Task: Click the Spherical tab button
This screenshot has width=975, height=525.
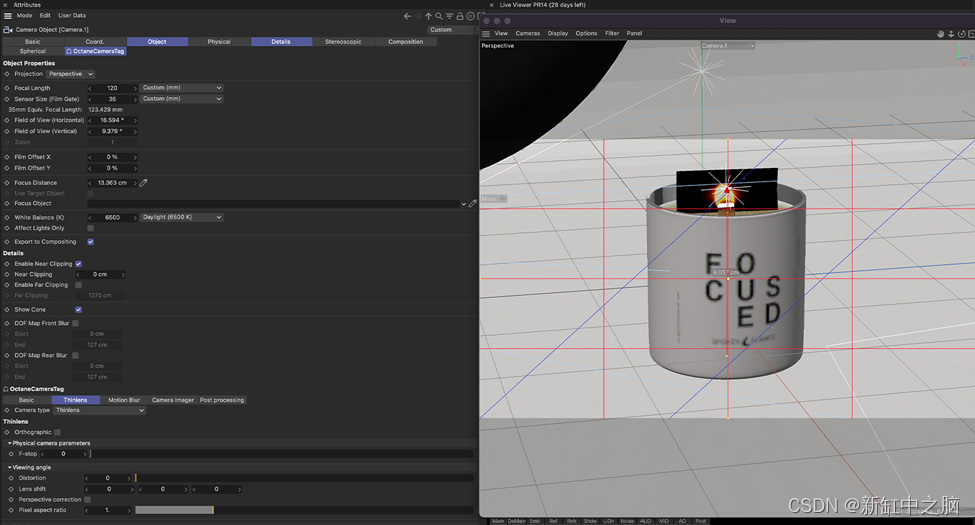Action: pyautogui.click(x=33, y=52)
